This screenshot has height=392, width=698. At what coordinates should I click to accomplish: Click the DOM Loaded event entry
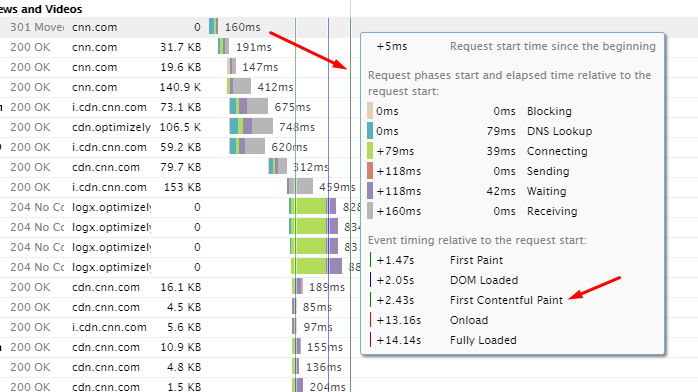pos(444,280)
